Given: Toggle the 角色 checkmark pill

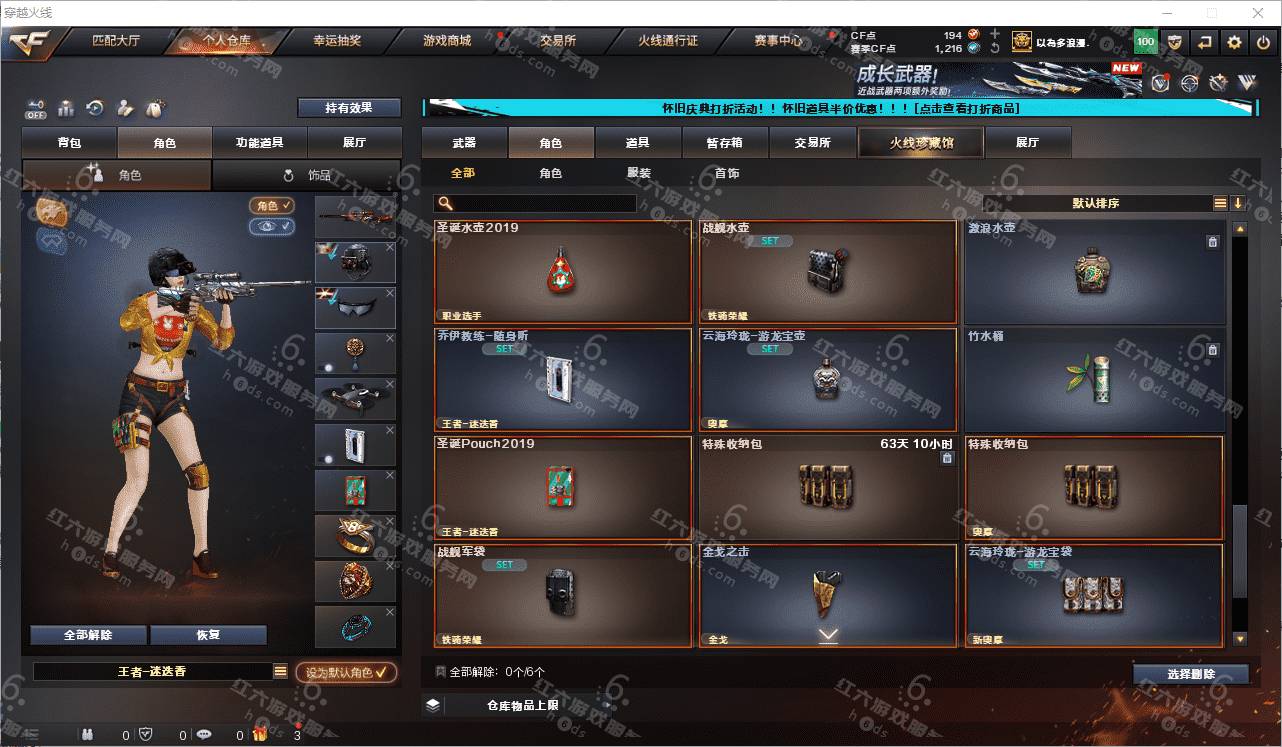Looking at the screenshot, I should tap(272, 205).
